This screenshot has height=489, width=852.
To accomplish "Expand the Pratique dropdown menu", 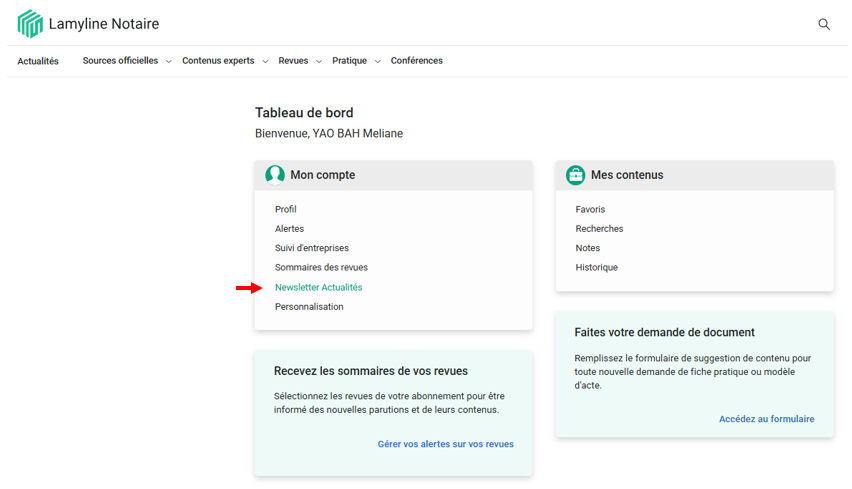I will pyautogui.click(x=355, y=61).
